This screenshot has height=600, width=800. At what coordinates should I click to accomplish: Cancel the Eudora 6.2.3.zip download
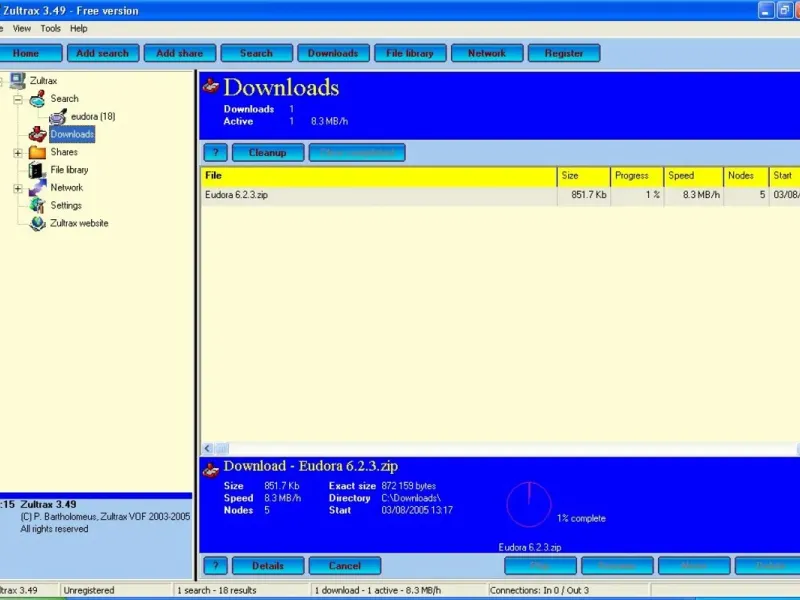click(344, 566)
